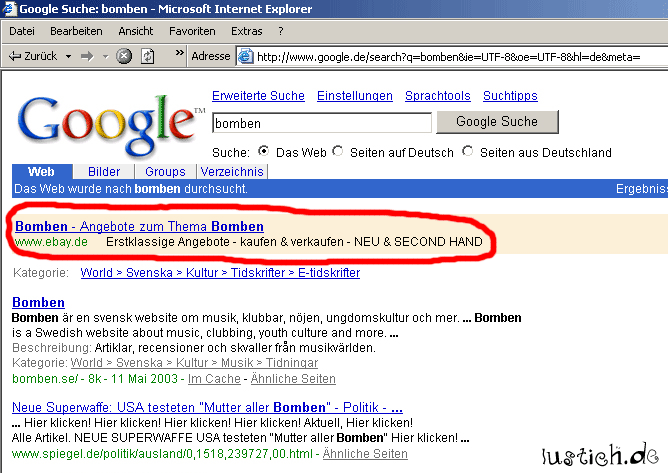This screenshot has width=668, height=473.
Task: Open the Bomben Swedish website result
Action: (x=38, y=302)
